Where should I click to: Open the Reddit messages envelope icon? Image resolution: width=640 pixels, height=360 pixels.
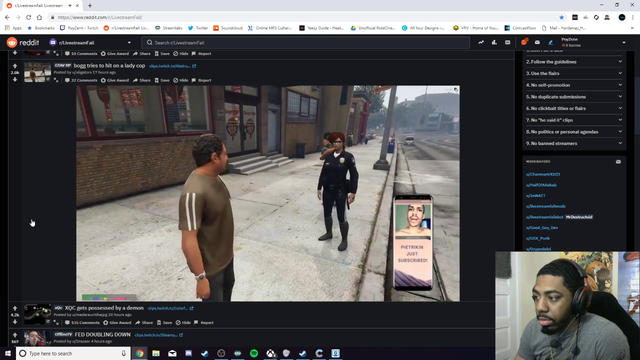[537, 42]
